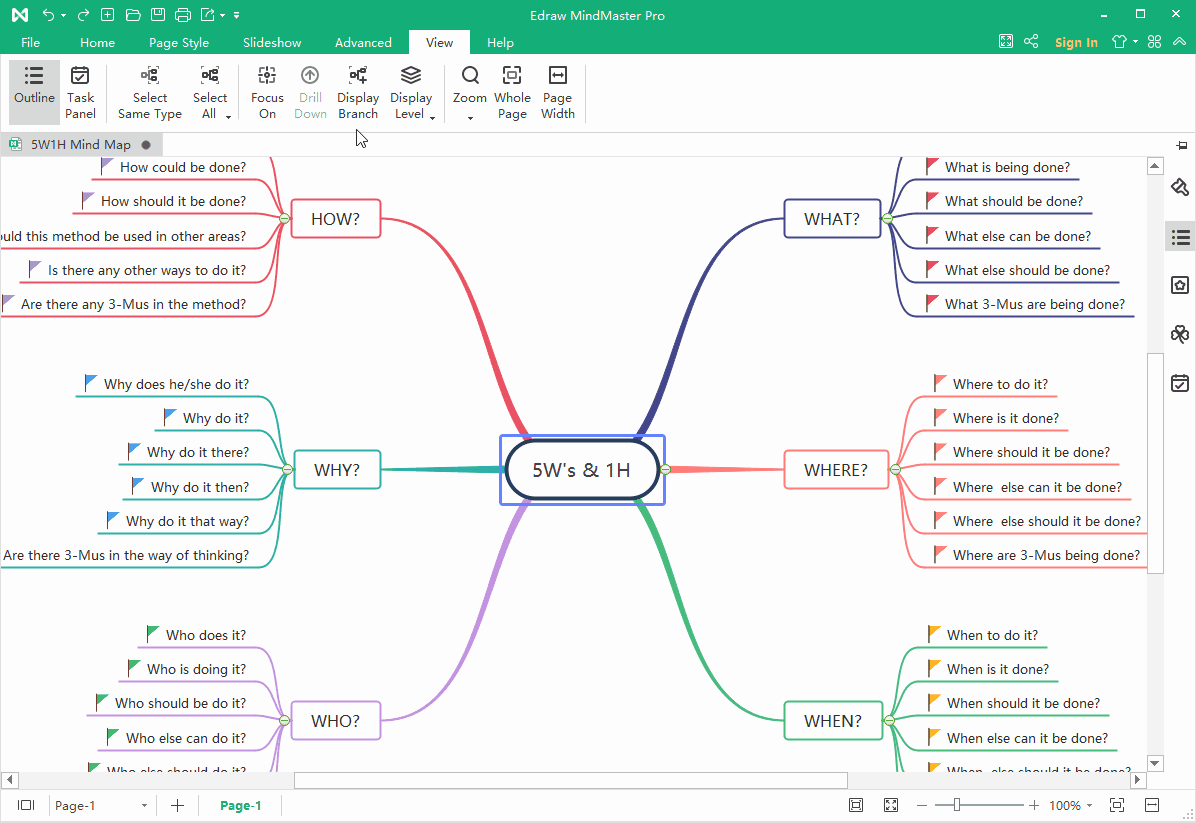
Task: Click the Sign In link
Action: coord(1076,42)
